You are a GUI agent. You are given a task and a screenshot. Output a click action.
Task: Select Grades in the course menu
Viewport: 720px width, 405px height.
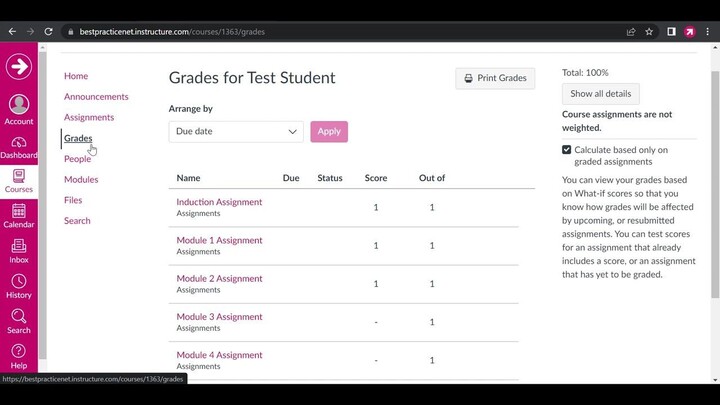[78, 138]
